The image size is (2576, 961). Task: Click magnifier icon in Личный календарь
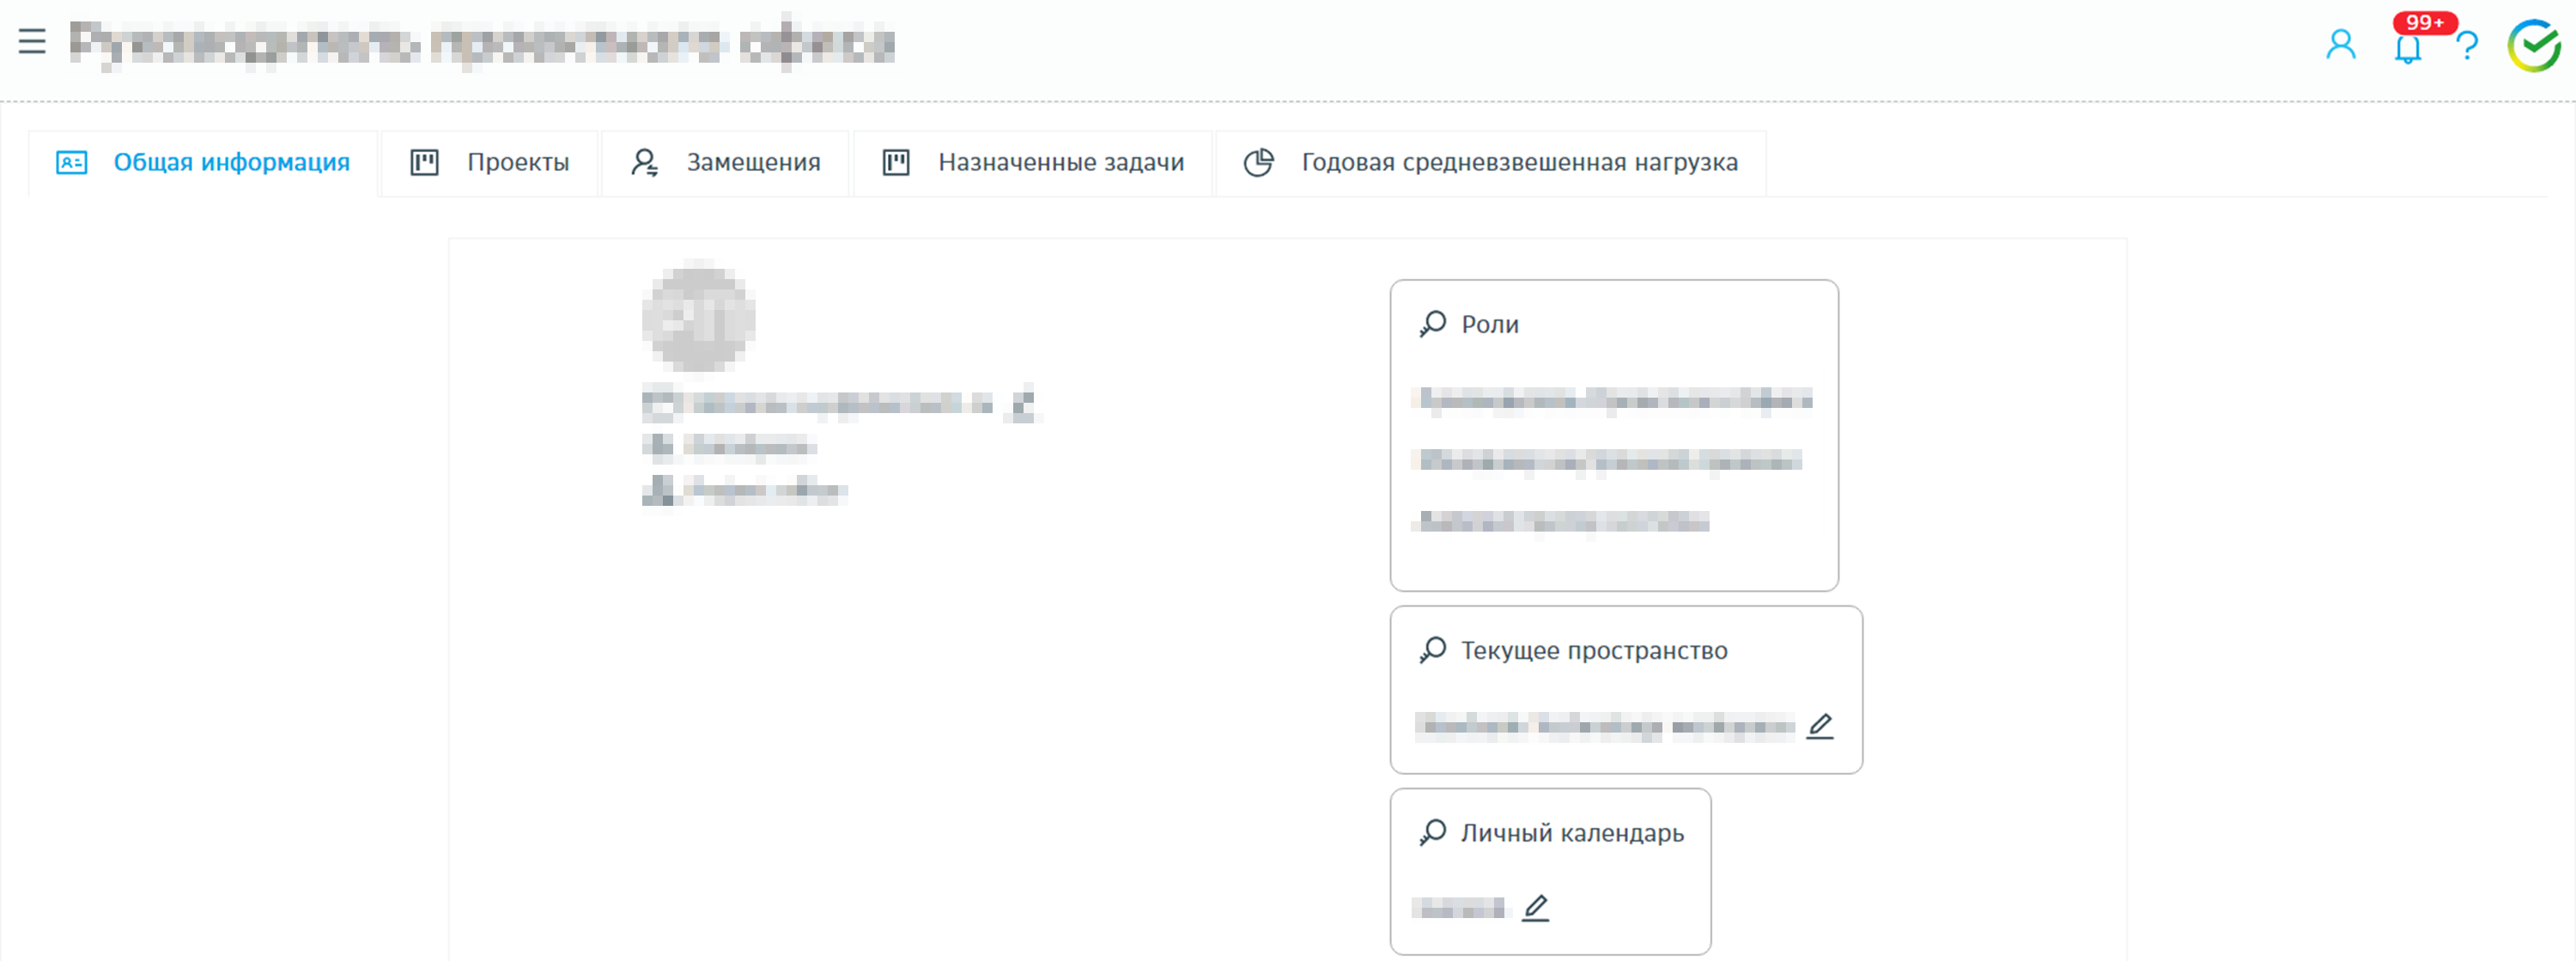(x=1432, y=833)
